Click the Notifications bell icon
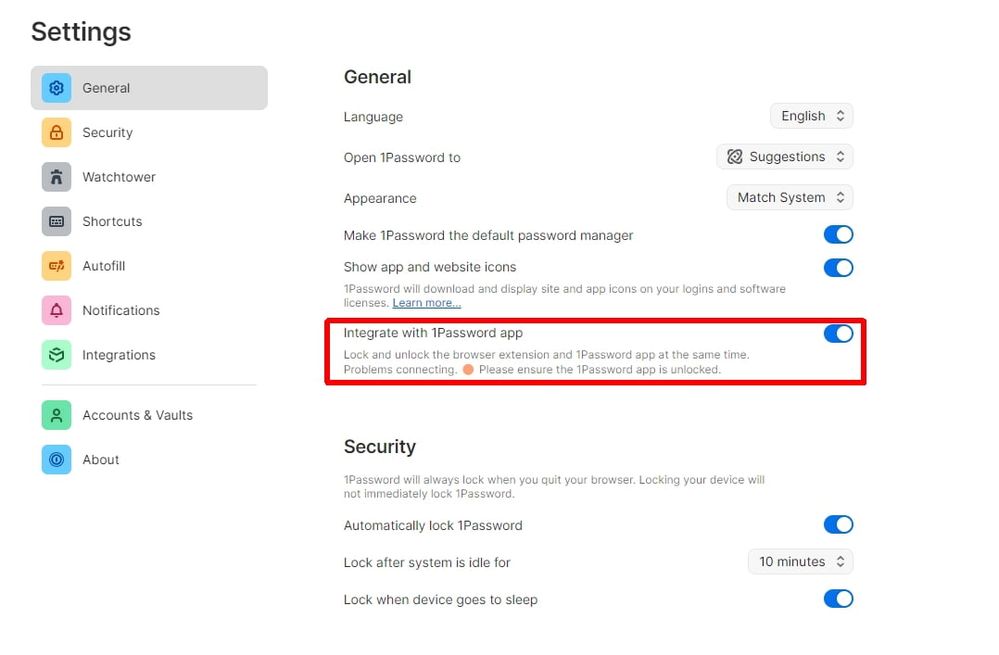 [56, 311]
